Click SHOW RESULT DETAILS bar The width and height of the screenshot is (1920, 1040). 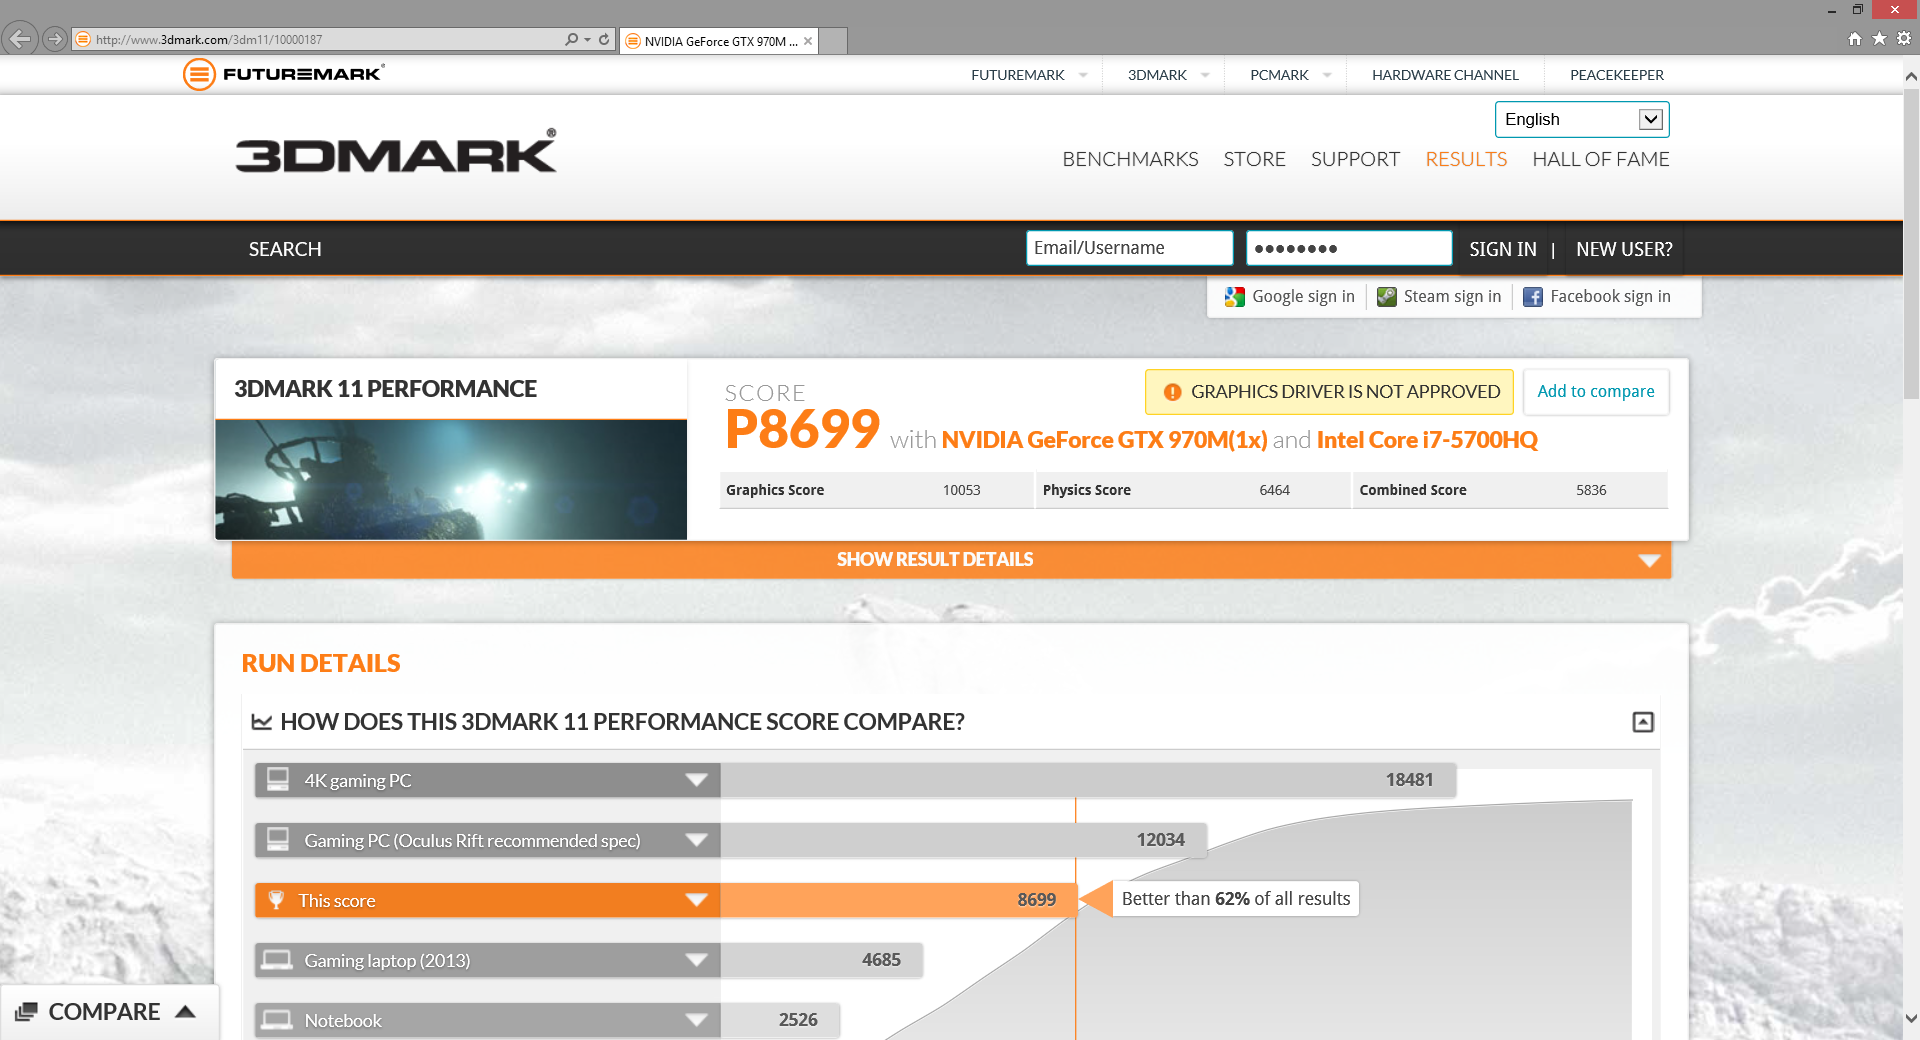[x=951, y=560]
